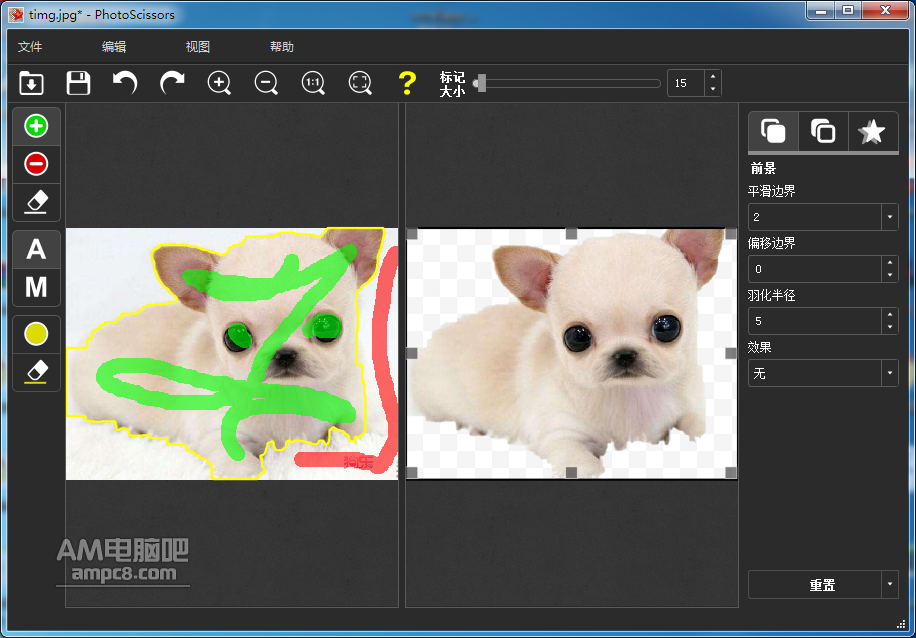The height and width of the screenshot is (638, 916).
Task: Click the bottom-center crop handle on result
Action: [571, 473]
